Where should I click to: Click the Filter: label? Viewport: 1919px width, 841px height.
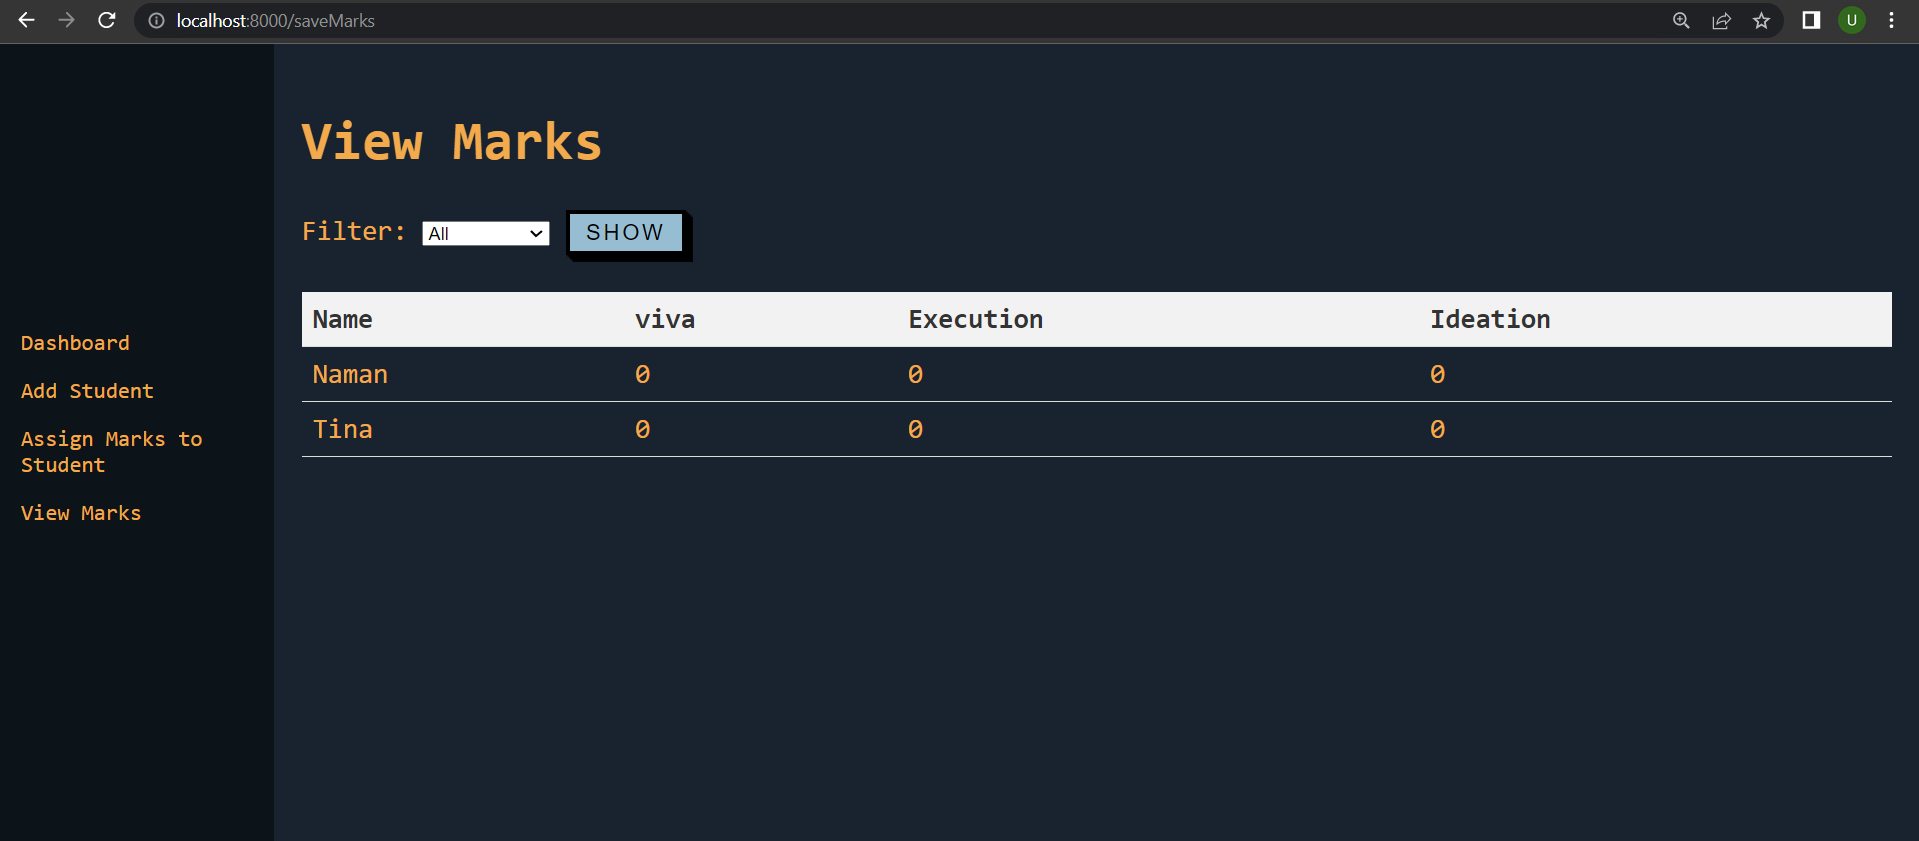point(354,231)
